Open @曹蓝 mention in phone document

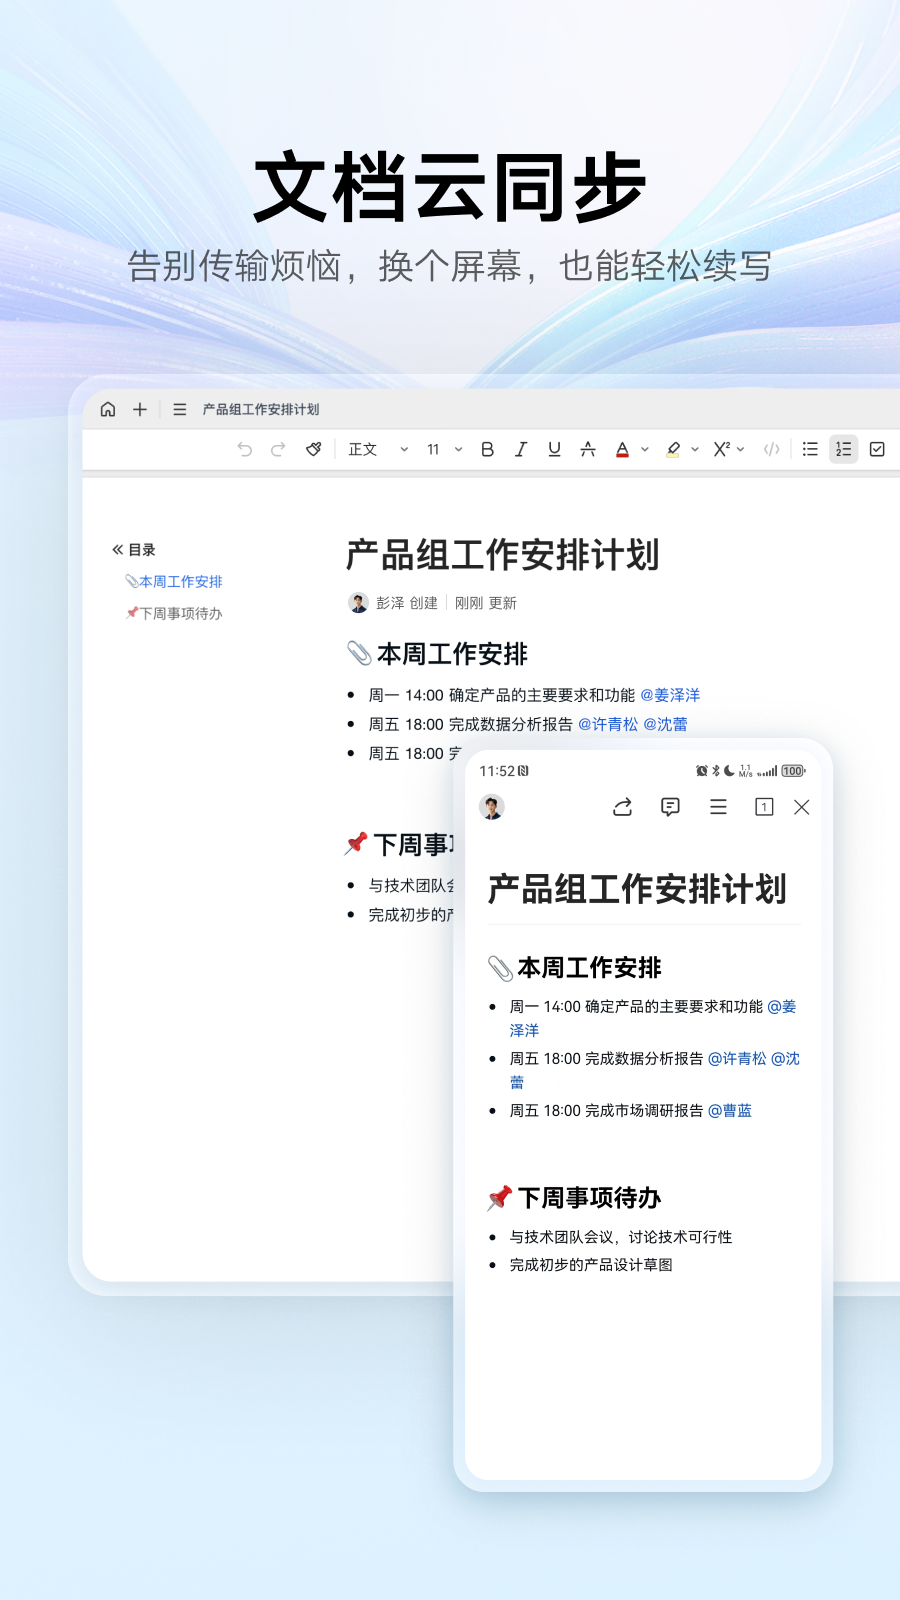(730, 1110)
